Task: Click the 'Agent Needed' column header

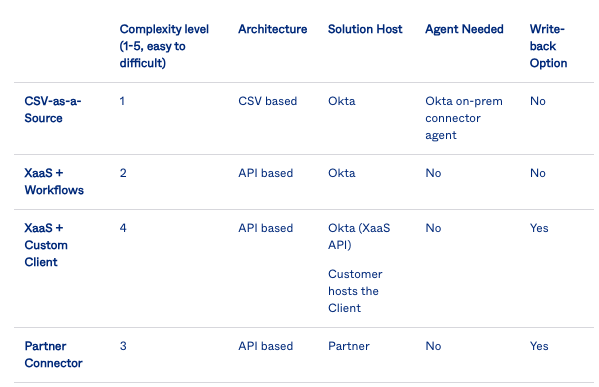Action: (x=465, y=29)
